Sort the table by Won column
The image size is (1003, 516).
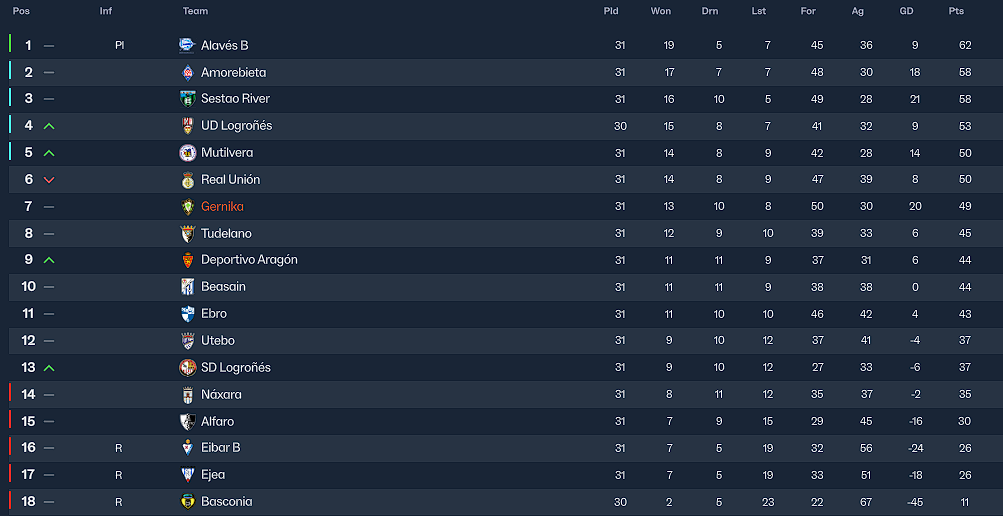(x=661, y=11)
